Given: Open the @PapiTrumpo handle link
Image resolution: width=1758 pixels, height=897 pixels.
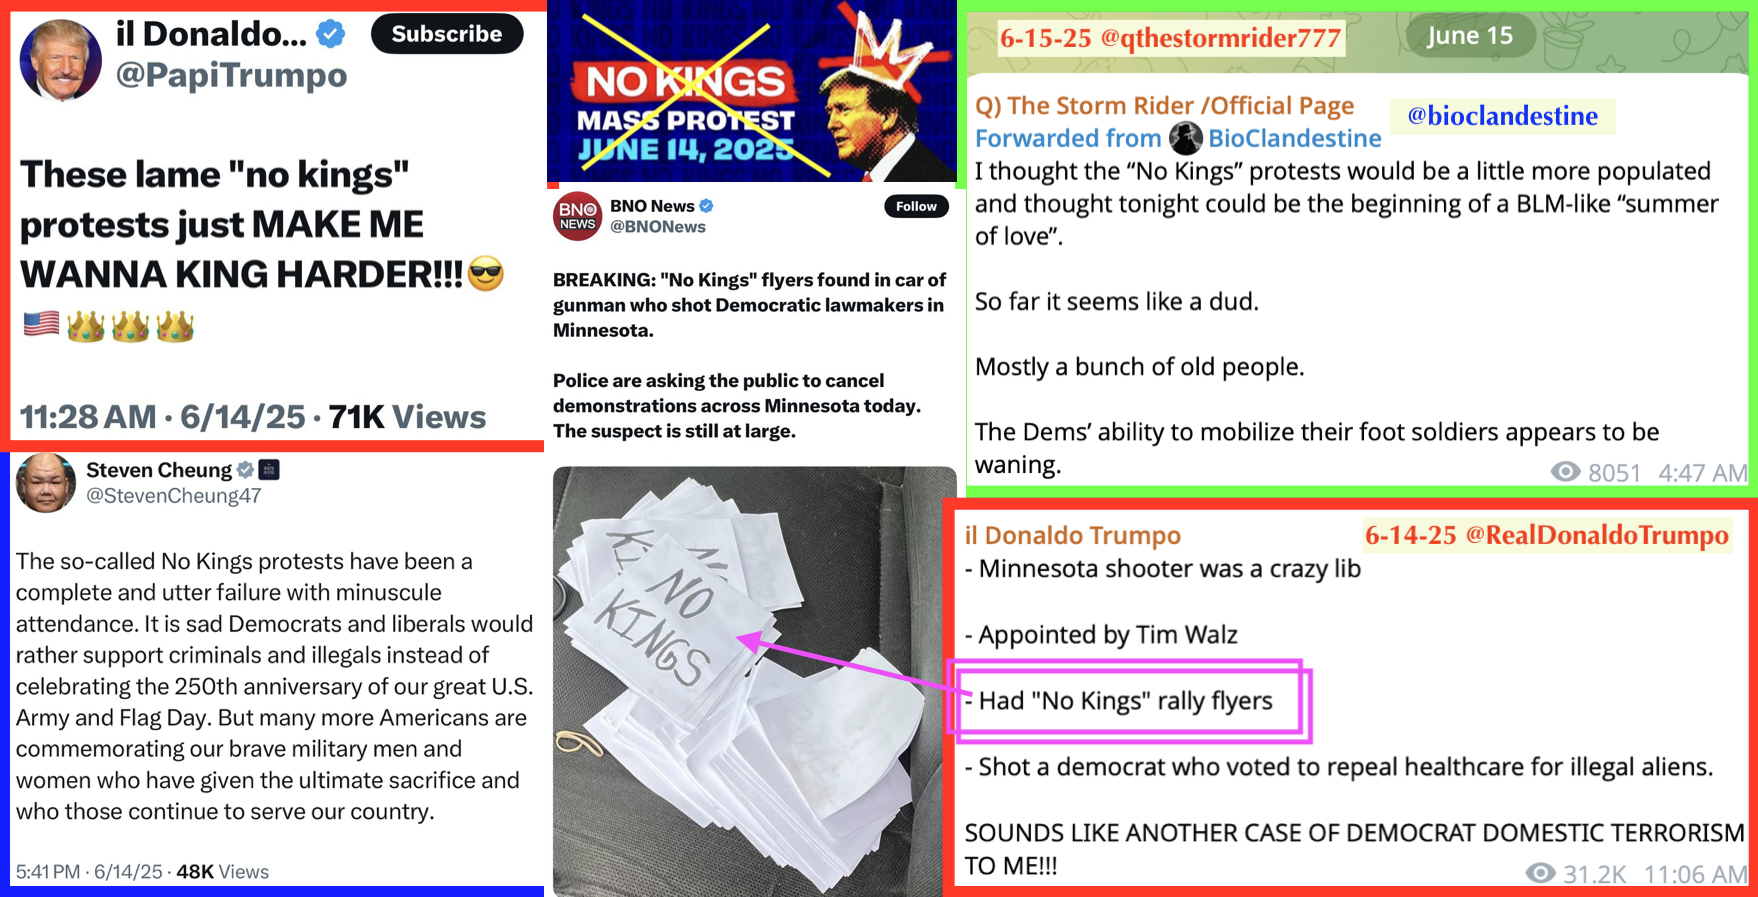Looking at the screenshot, I should pos(232,75).
